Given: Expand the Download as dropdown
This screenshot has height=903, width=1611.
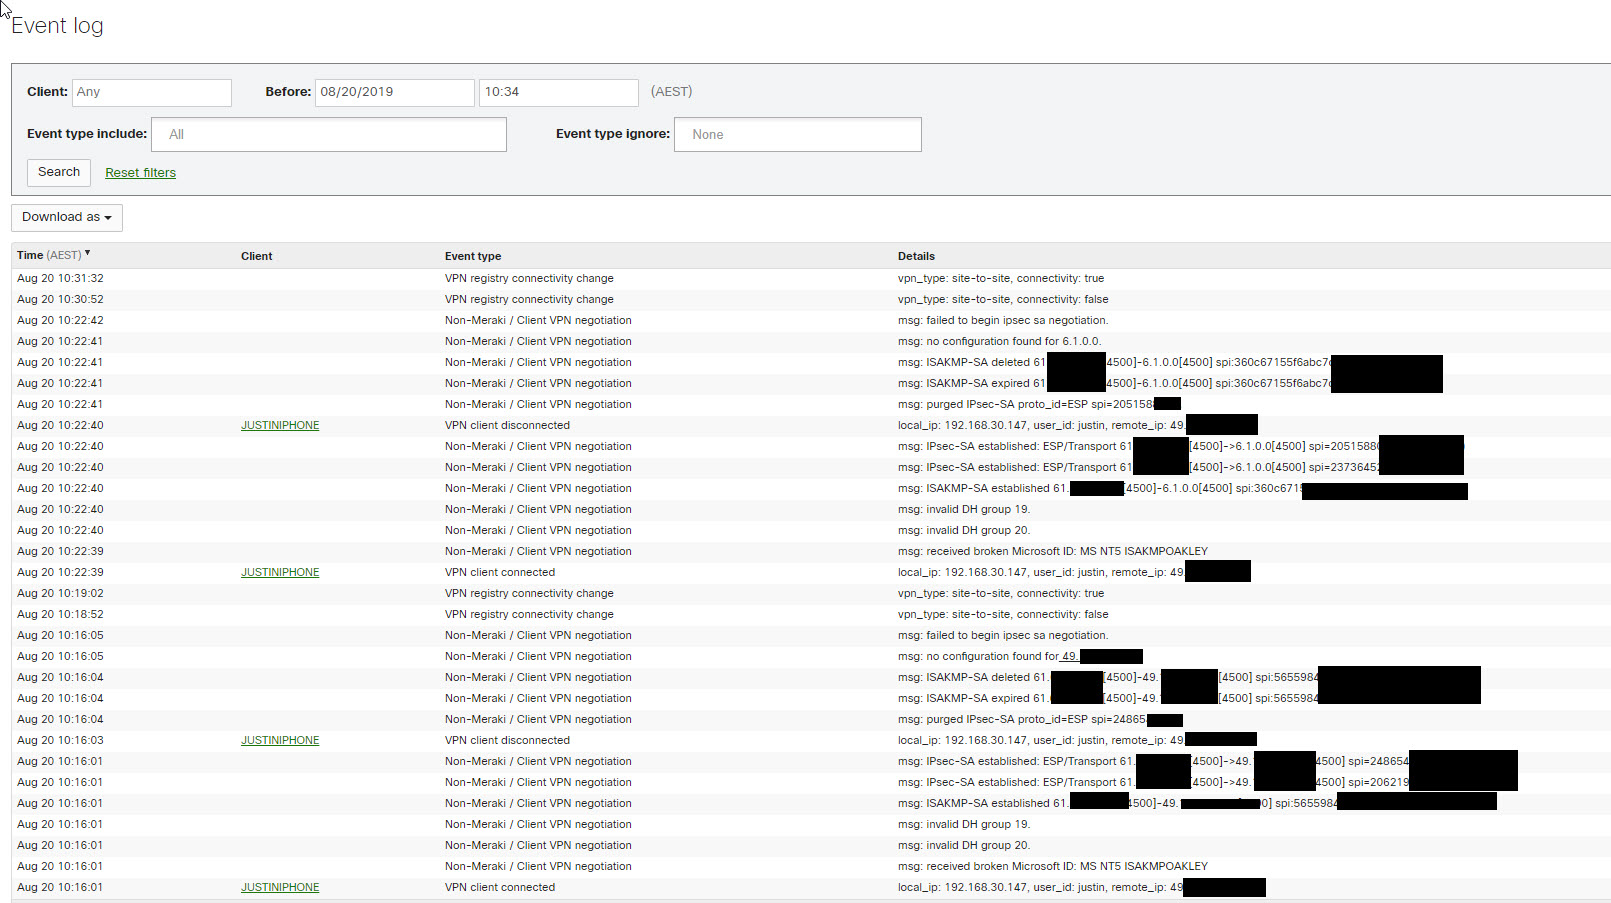Looking at the screenshot, I should click(67, 217).
